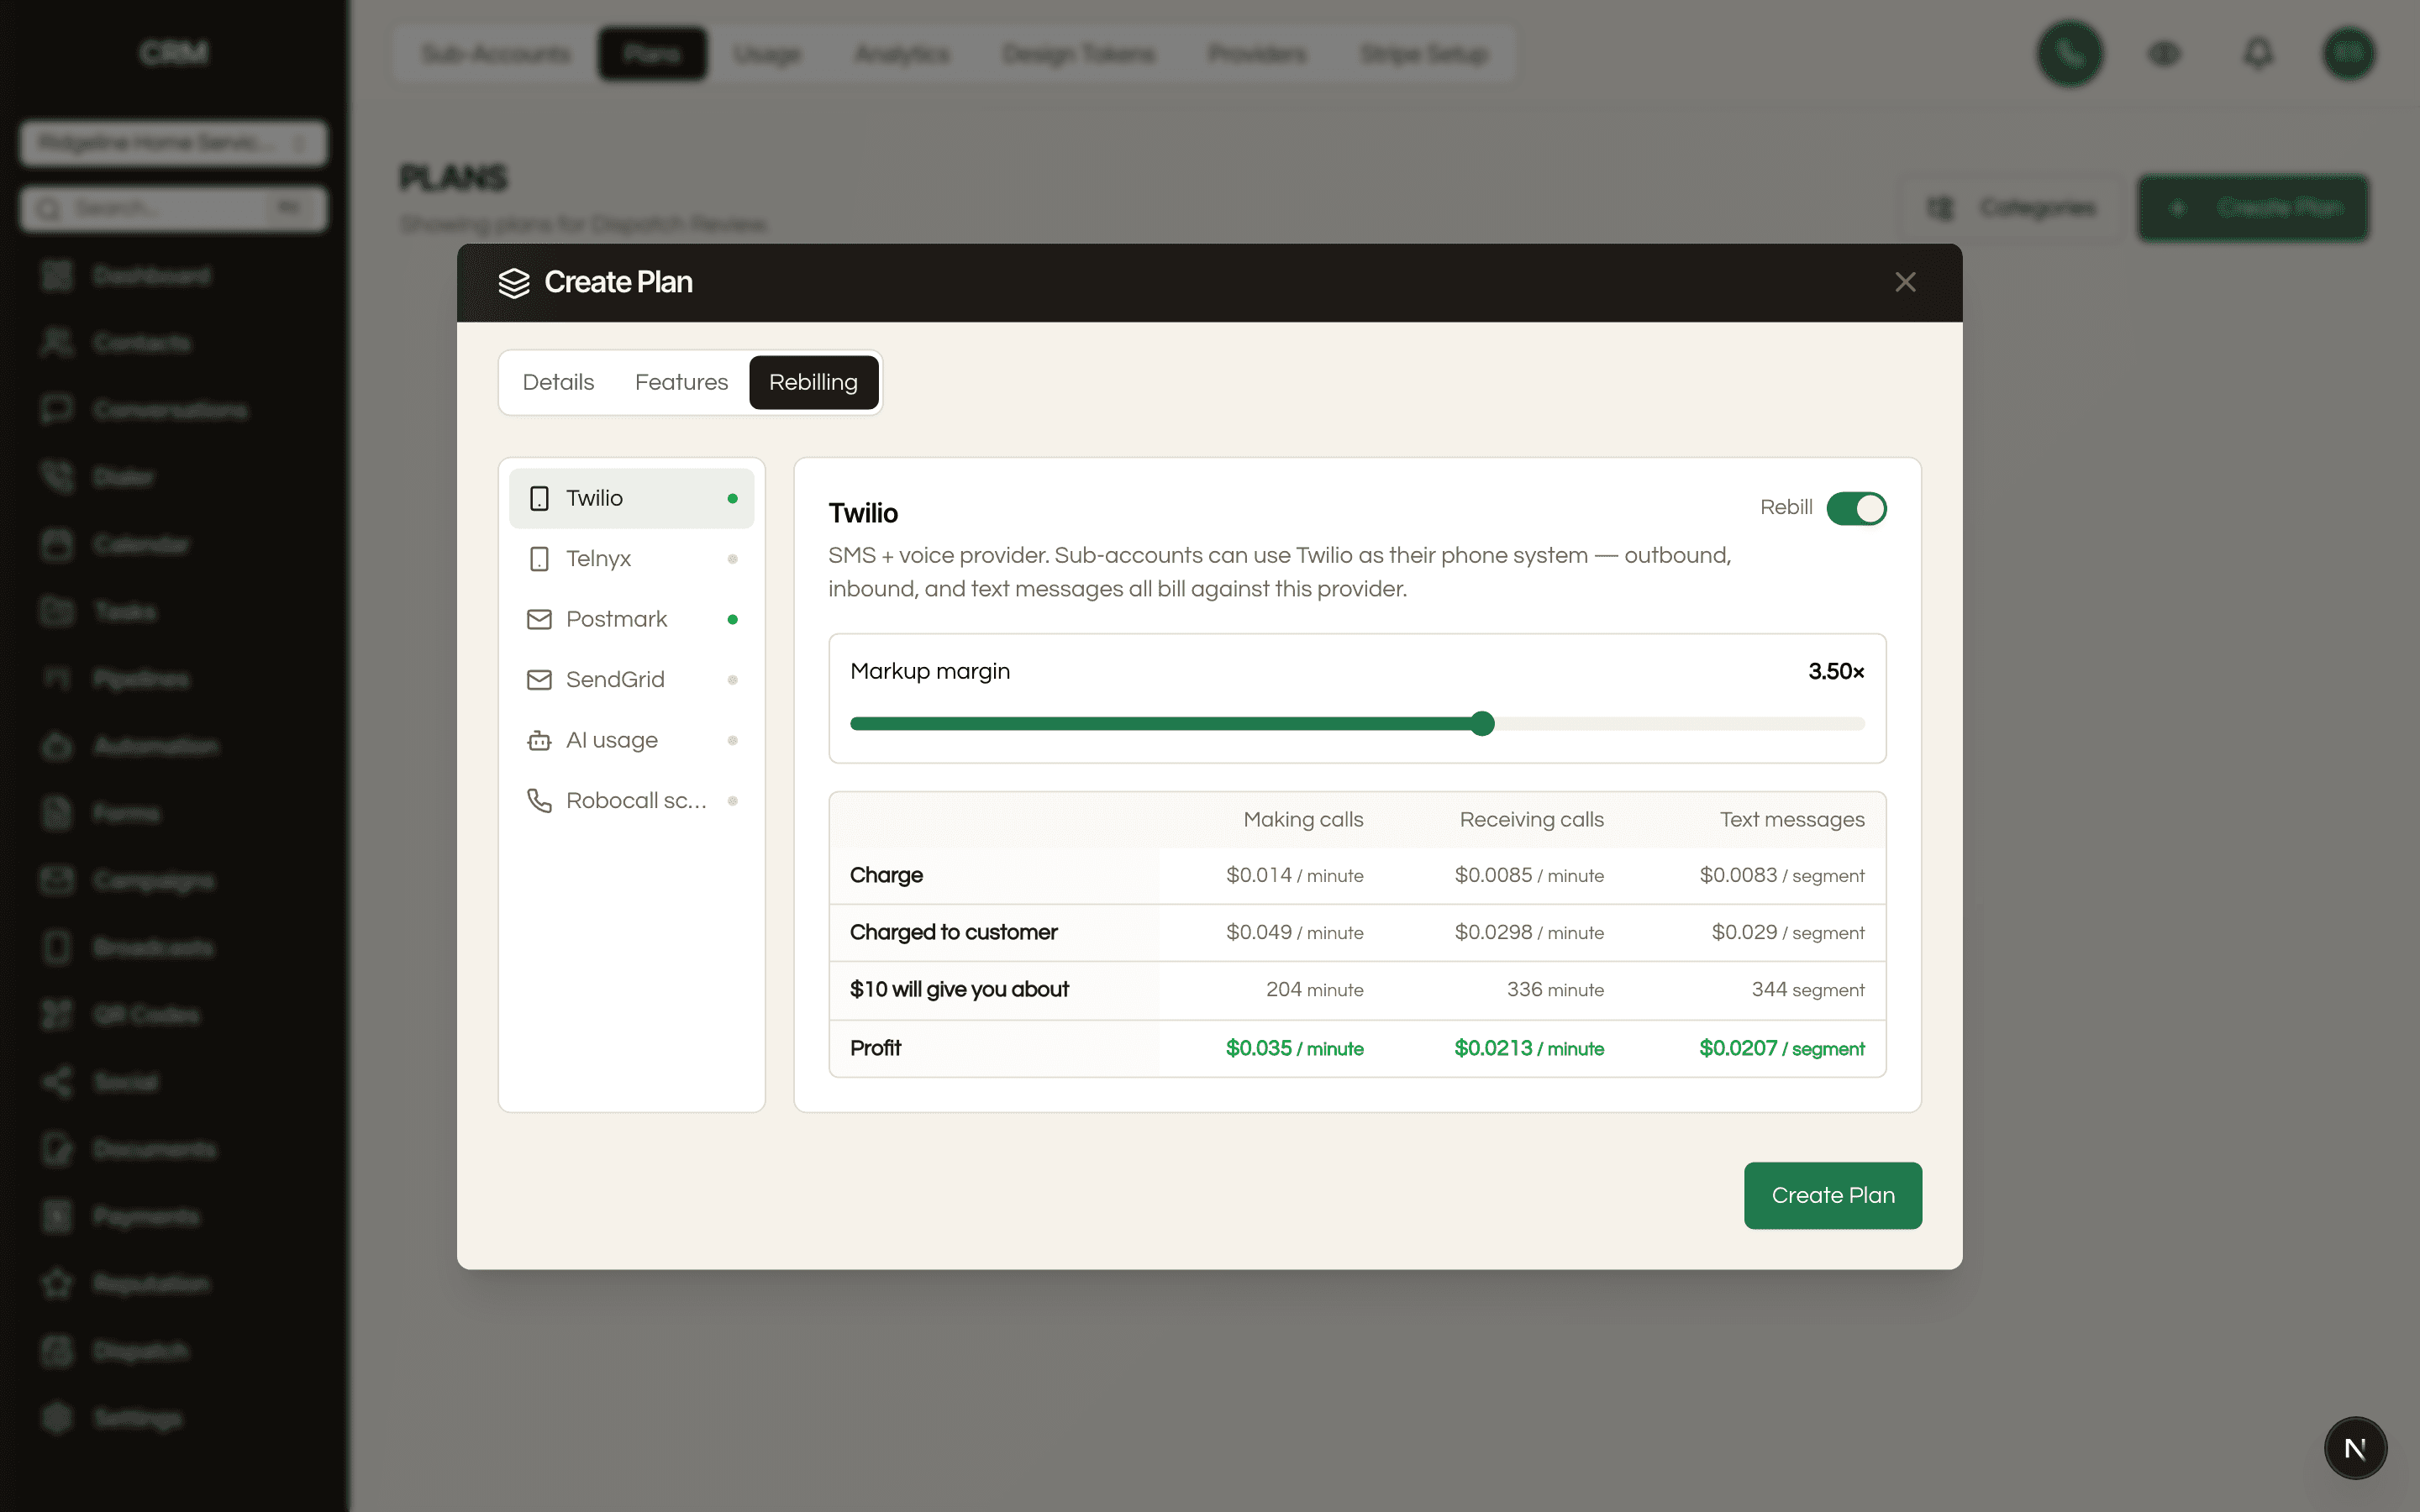Select Telnyx provider in the list
The image size is (2420, 1512).
pyautogui.click(x=631, y=558)
